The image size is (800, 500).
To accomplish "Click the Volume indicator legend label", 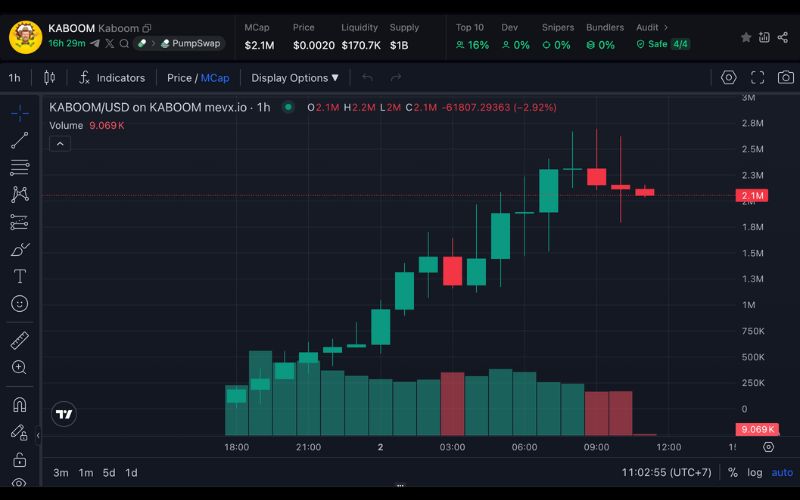I will coord(66,126).
